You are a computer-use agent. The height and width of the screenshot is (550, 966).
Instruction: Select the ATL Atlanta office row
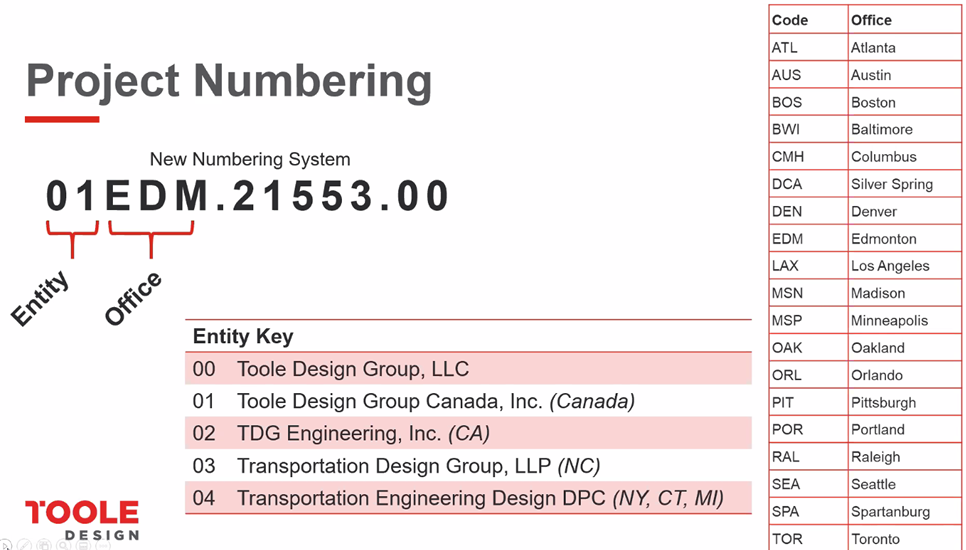pos(866,47)
